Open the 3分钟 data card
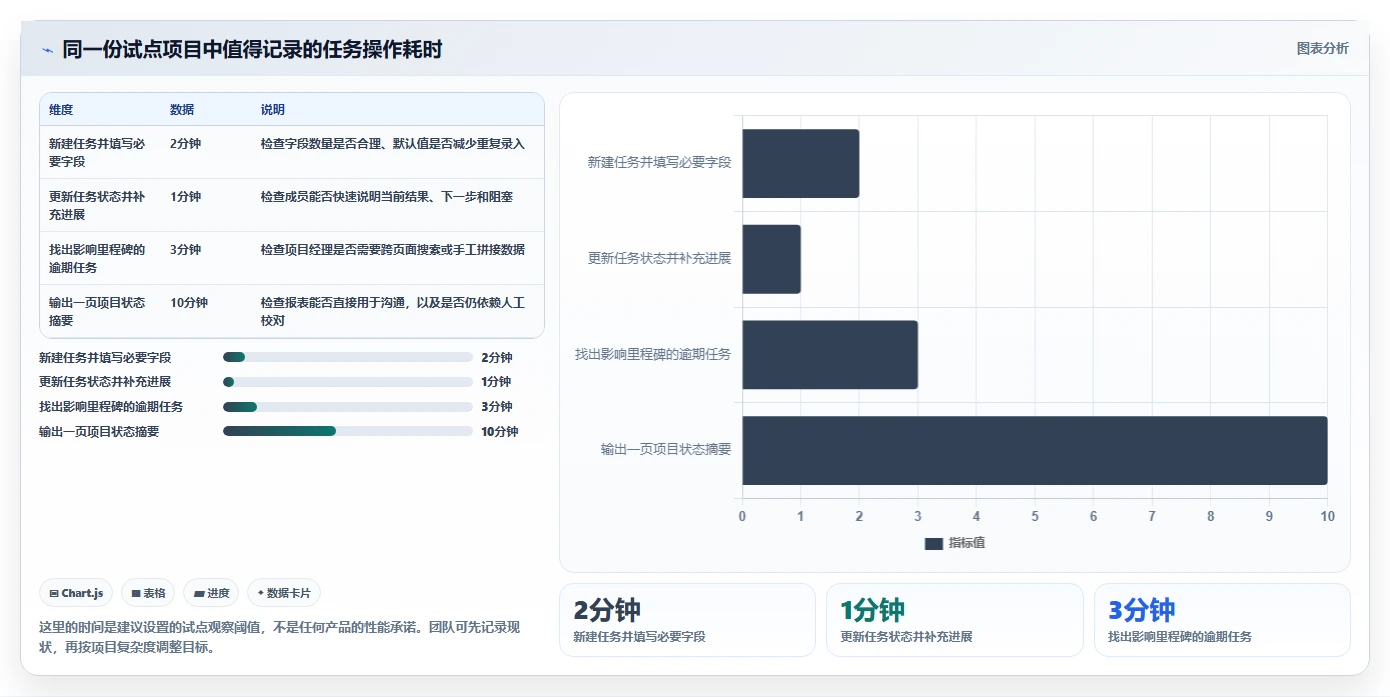This screenshot has width=1390, height=697. [x=1222, y=620]
